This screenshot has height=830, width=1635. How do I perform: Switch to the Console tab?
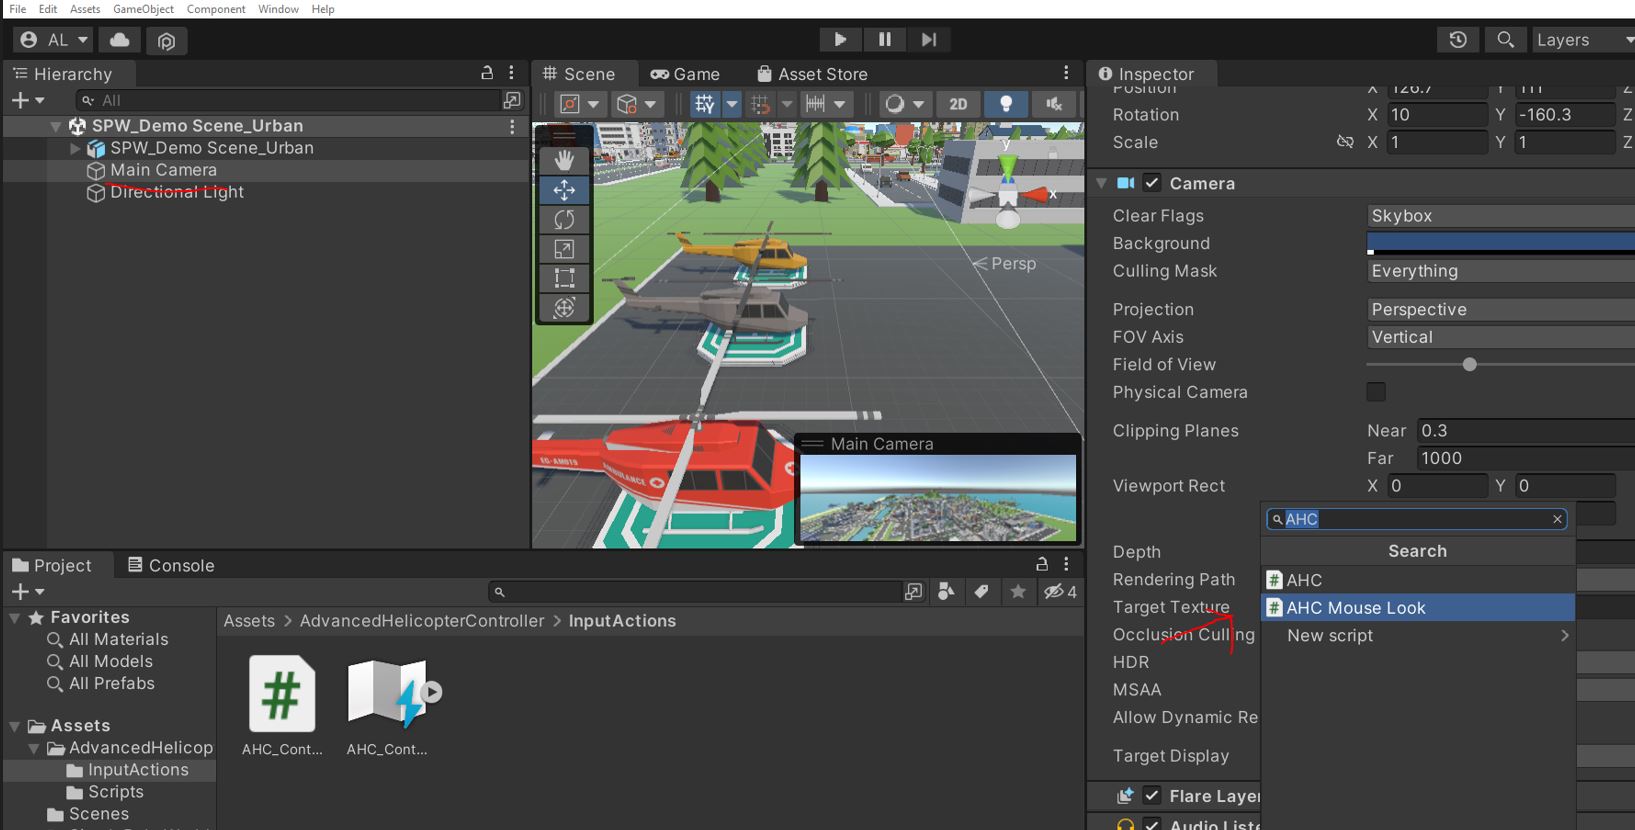171,565
